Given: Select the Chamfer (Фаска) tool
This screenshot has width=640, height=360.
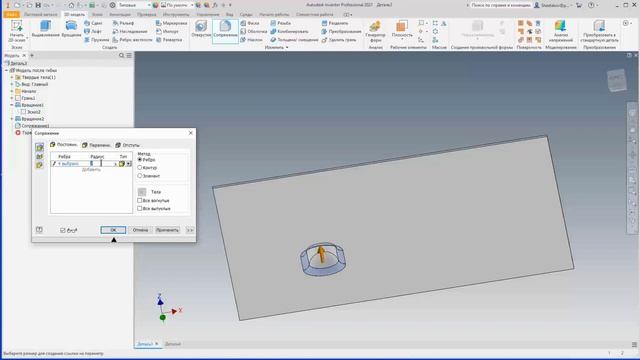Looking at the screenshot, I should point(250,23).
